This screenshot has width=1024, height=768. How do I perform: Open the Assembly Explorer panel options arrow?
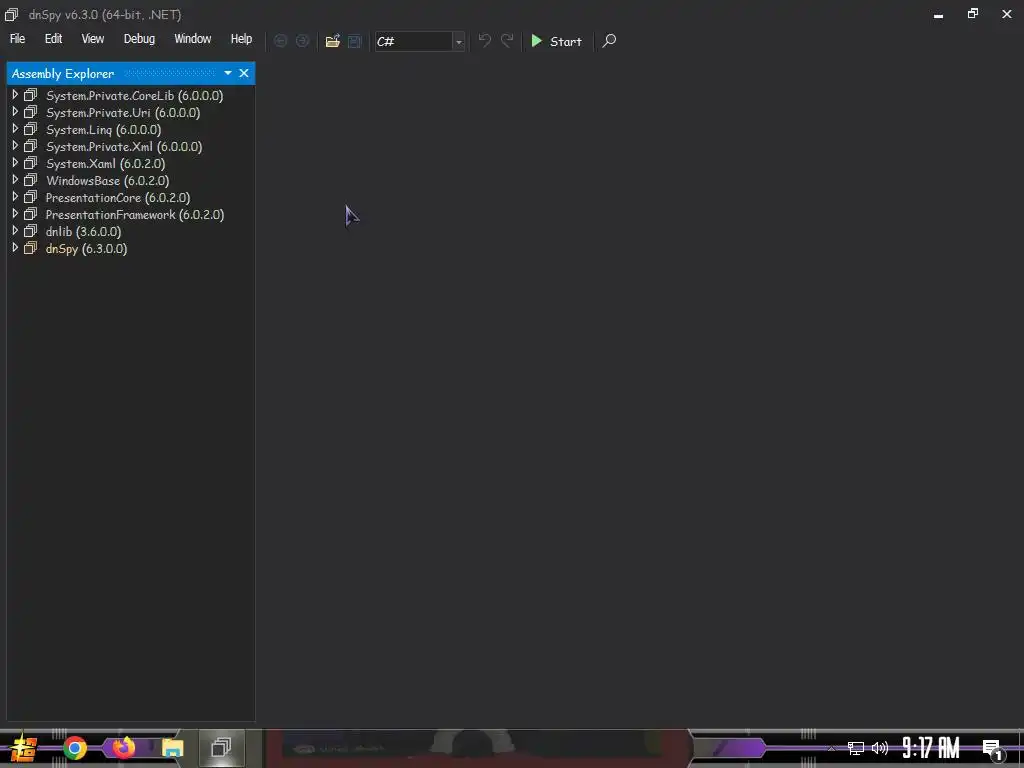228,73
